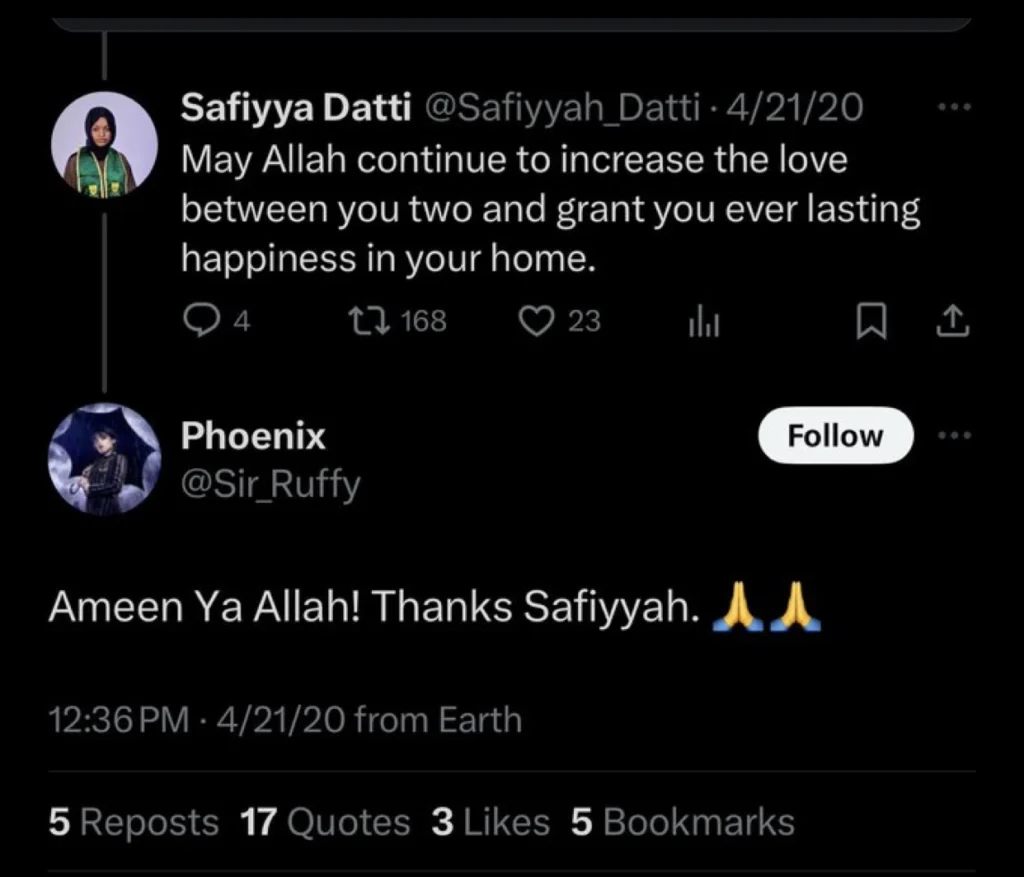Follow the Phoenix account
The width and height of the screenshot is (1024, 877).
[x=836, y=435]
